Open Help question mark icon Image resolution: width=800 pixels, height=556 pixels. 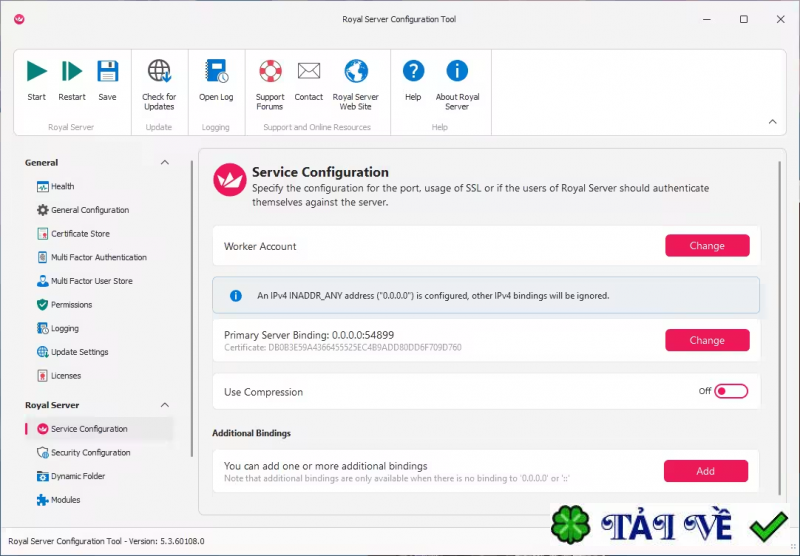pyautogui.click(x=413, y=70)
